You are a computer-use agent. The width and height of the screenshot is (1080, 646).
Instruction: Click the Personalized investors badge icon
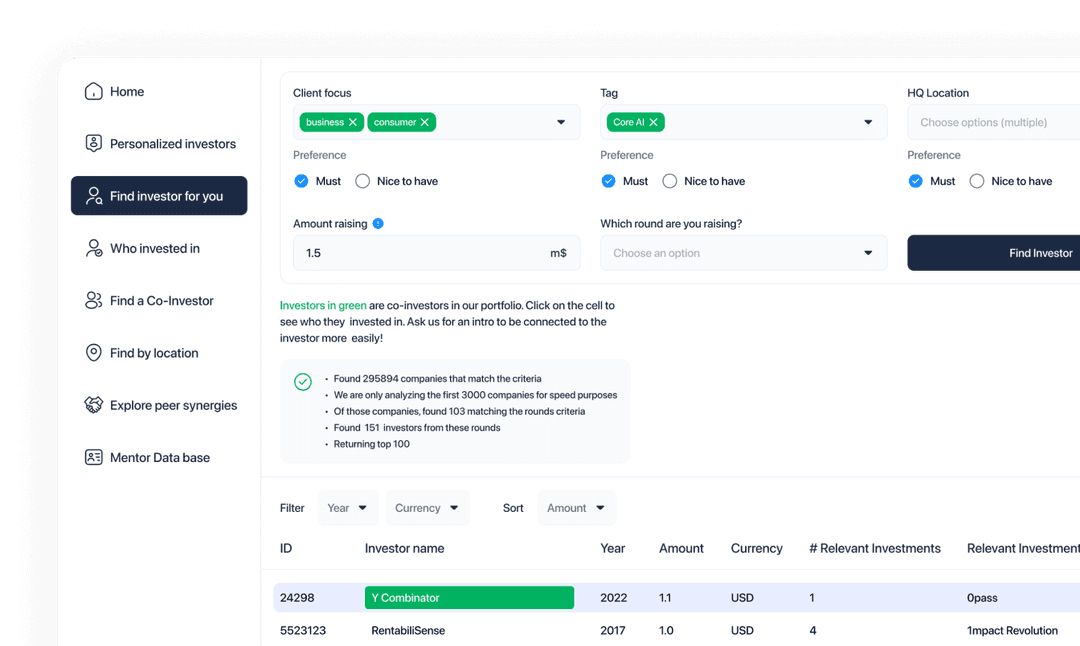(94, 144)
